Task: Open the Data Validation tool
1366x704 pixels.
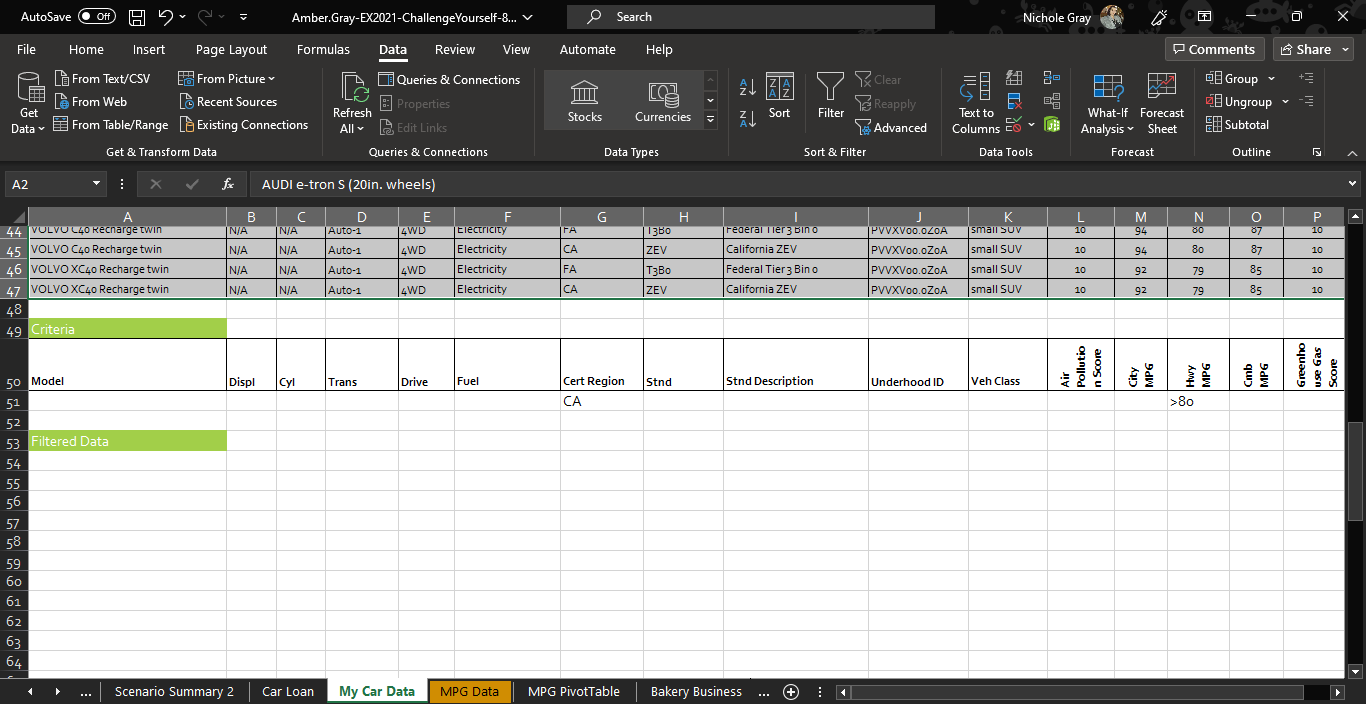Action: pos(1014,122)
